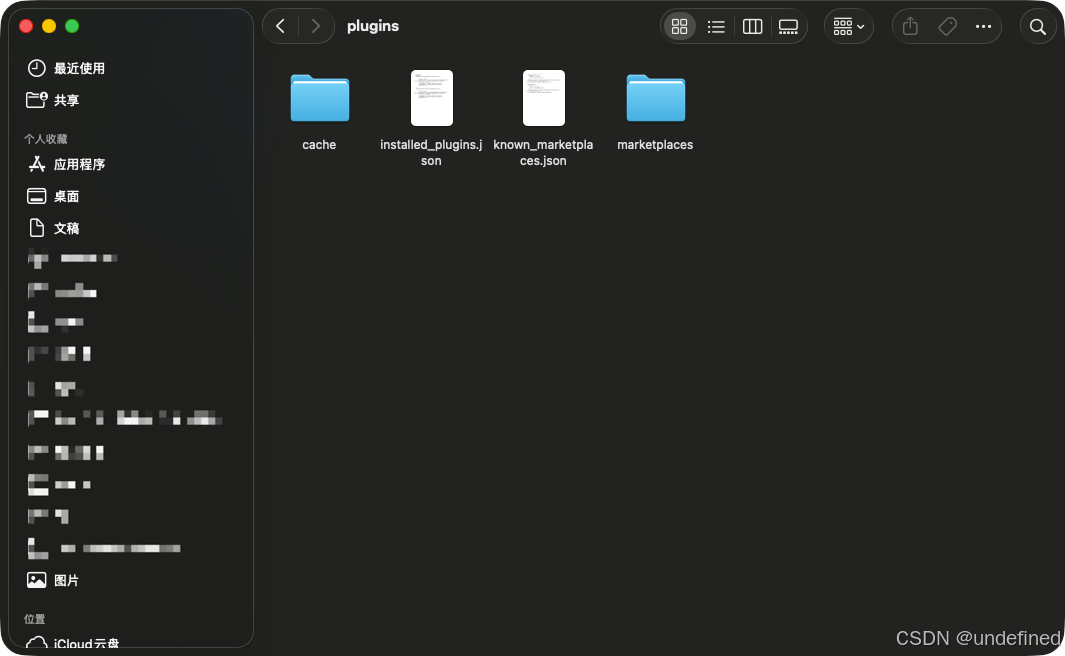Select the marketplaces folder icon
The width and height of the screenshot is (1065, 656).
655,98
